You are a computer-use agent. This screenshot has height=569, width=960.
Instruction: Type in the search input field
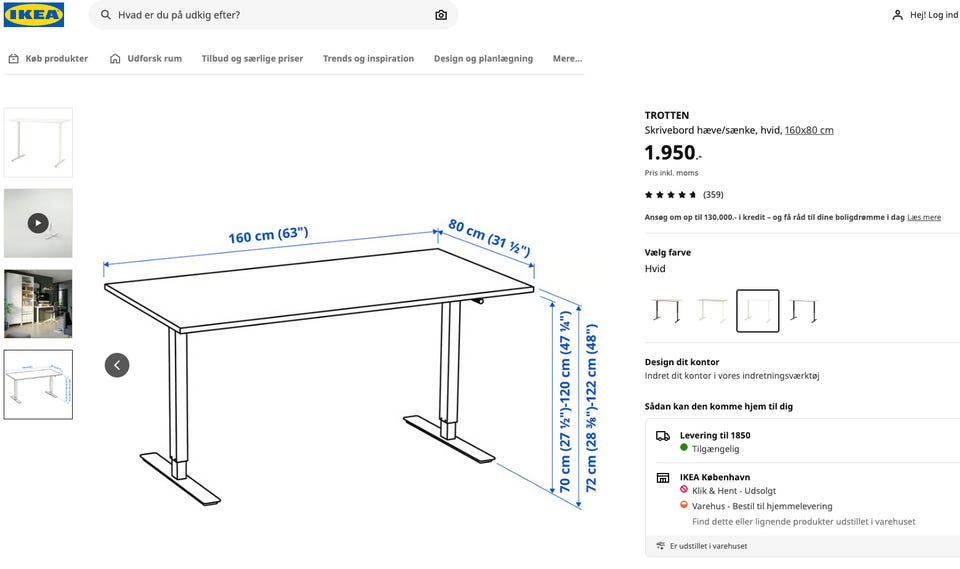pos(270,15)
